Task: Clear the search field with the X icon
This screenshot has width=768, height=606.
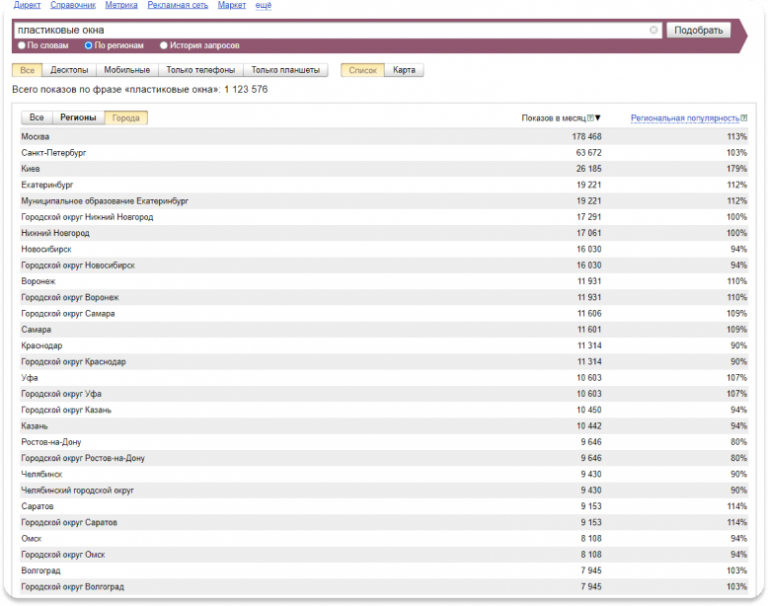Action: pyautogui.click(x=654, y=30)
